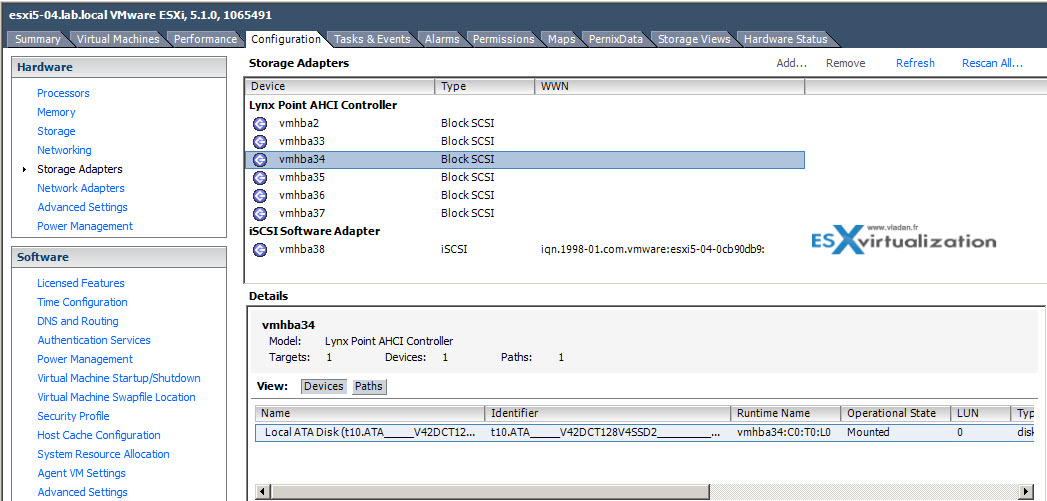
Task: Go to the Tasks & Events tab
Action: coord(372,39)
